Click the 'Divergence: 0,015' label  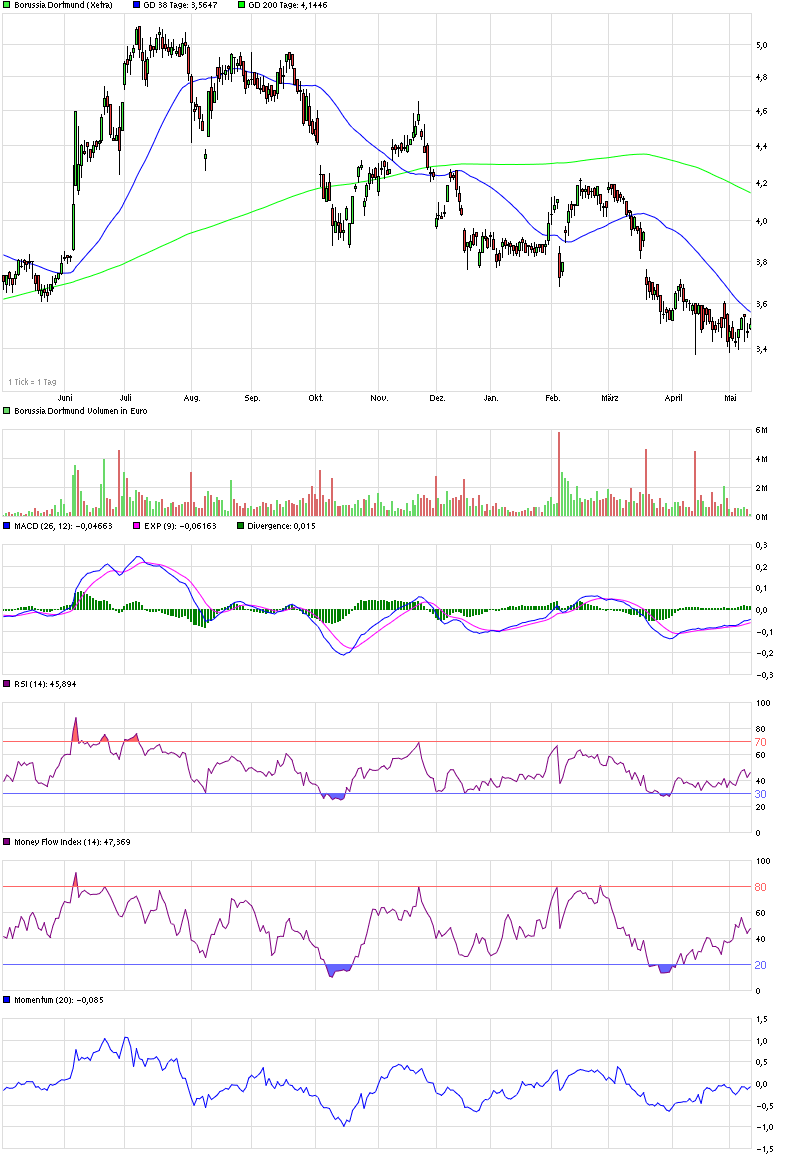pos(281,526)
